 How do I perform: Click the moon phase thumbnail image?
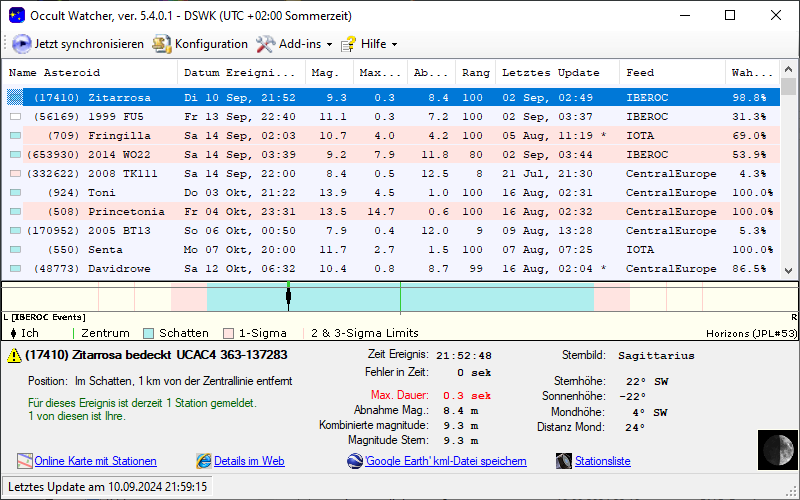[x=774, y=449]
